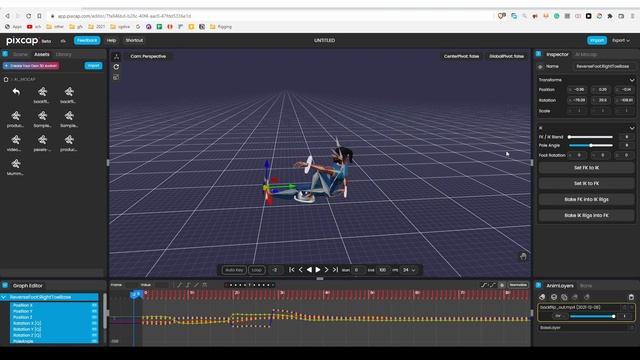Select the move gizmo tool in viewport
The width and height of the screenshot is (640, 360).
pyautogui.click(x=116, y=57)
